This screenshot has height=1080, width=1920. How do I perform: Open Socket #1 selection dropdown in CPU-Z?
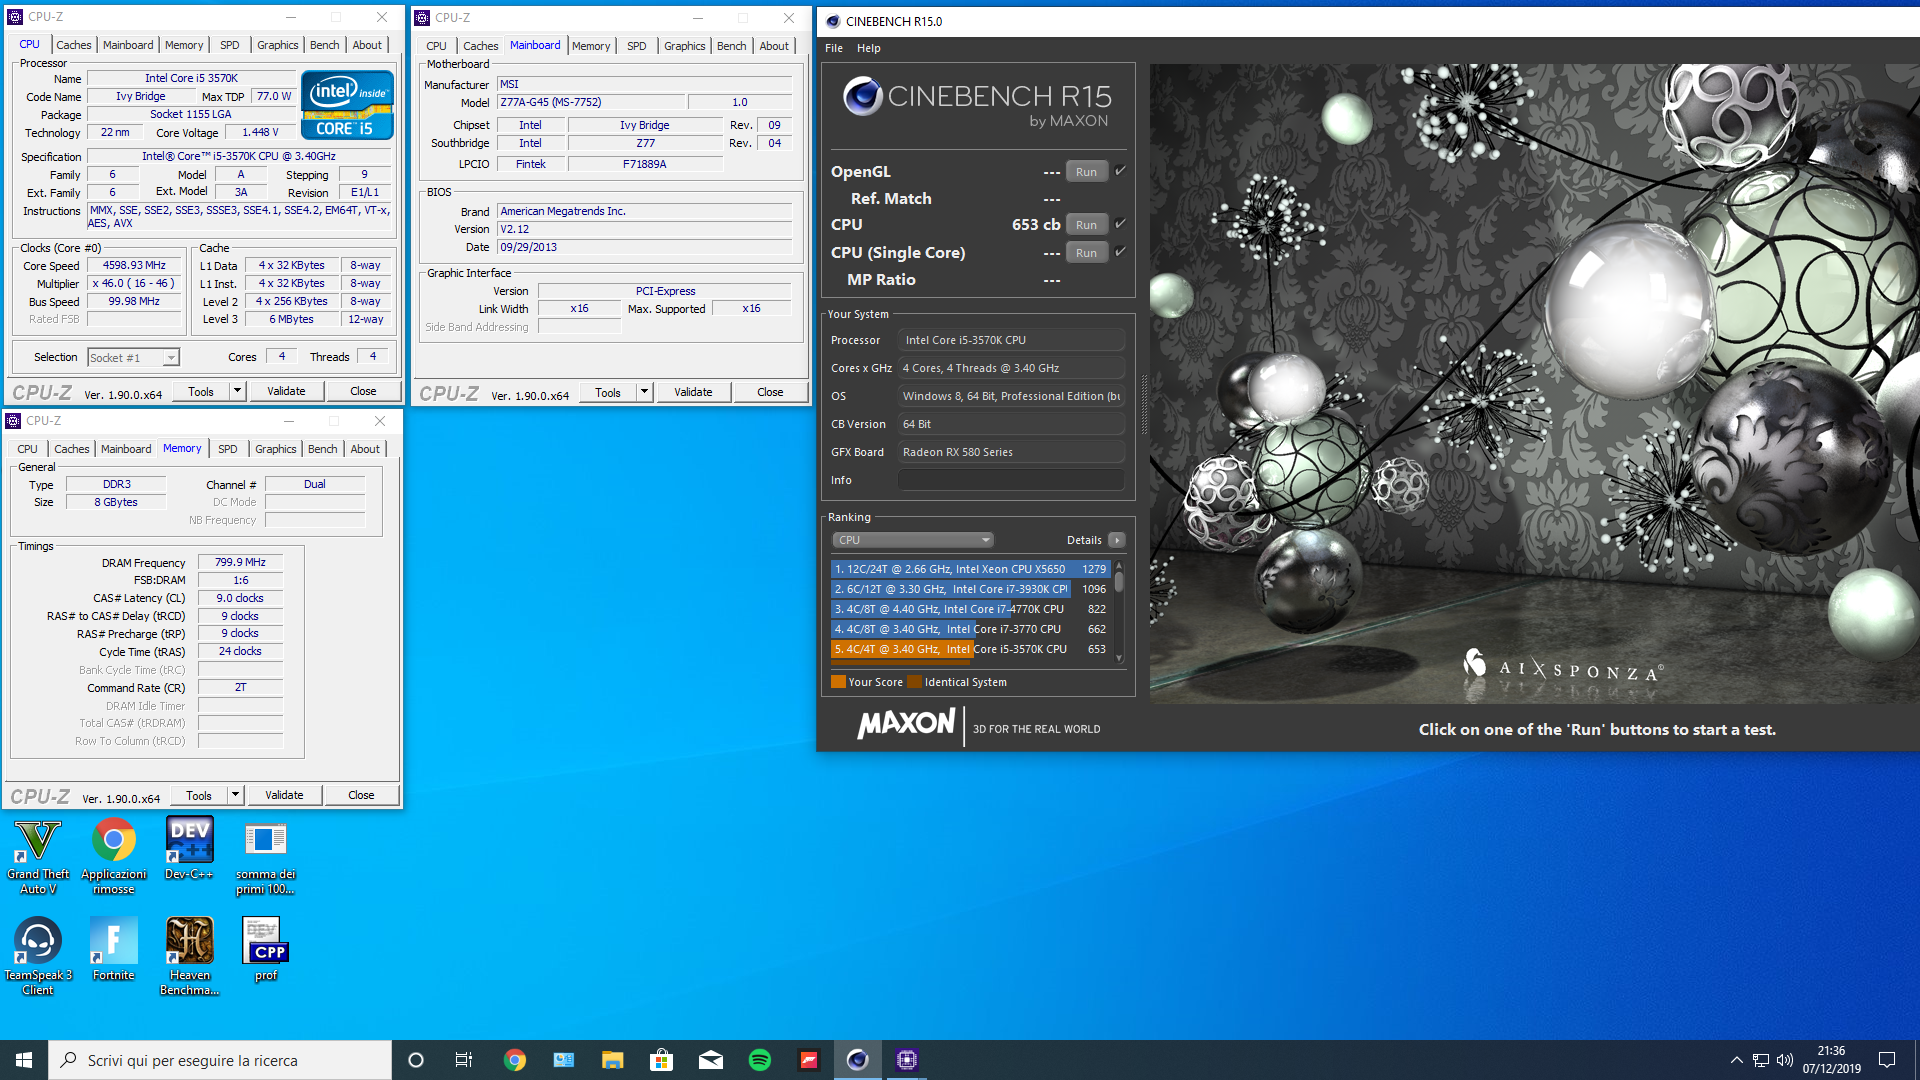tap(133, 357)
